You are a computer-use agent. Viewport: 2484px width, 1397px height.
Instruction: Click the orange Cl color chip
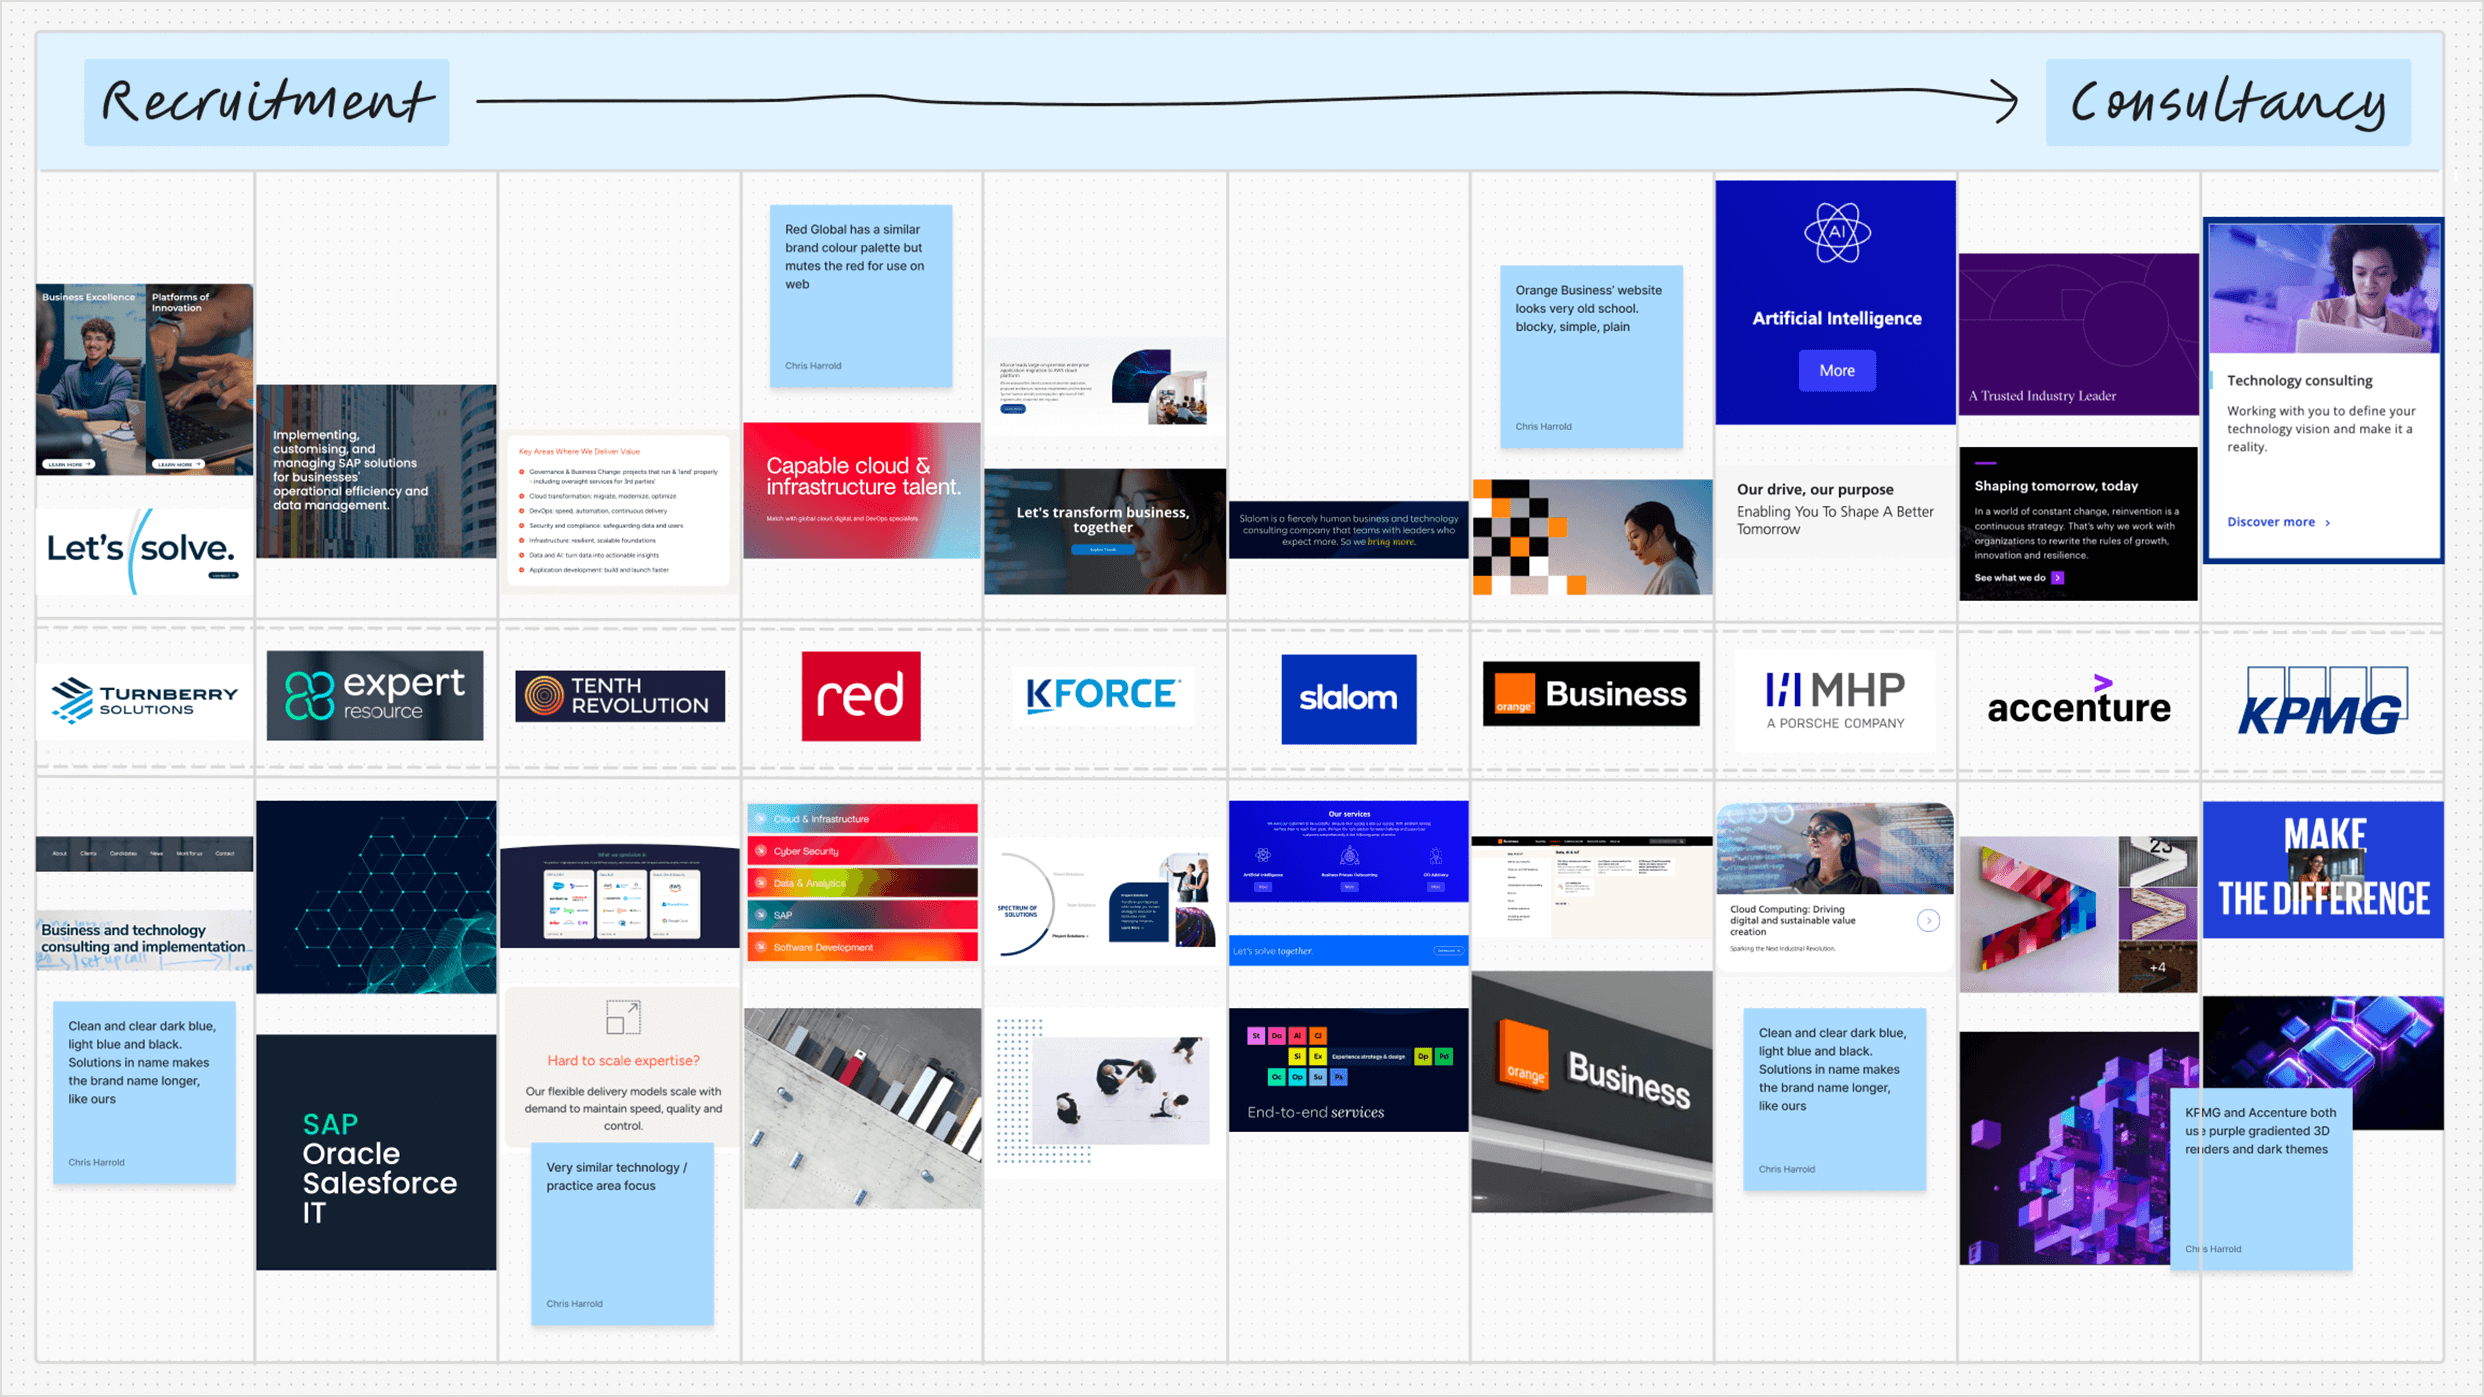1318,1035
